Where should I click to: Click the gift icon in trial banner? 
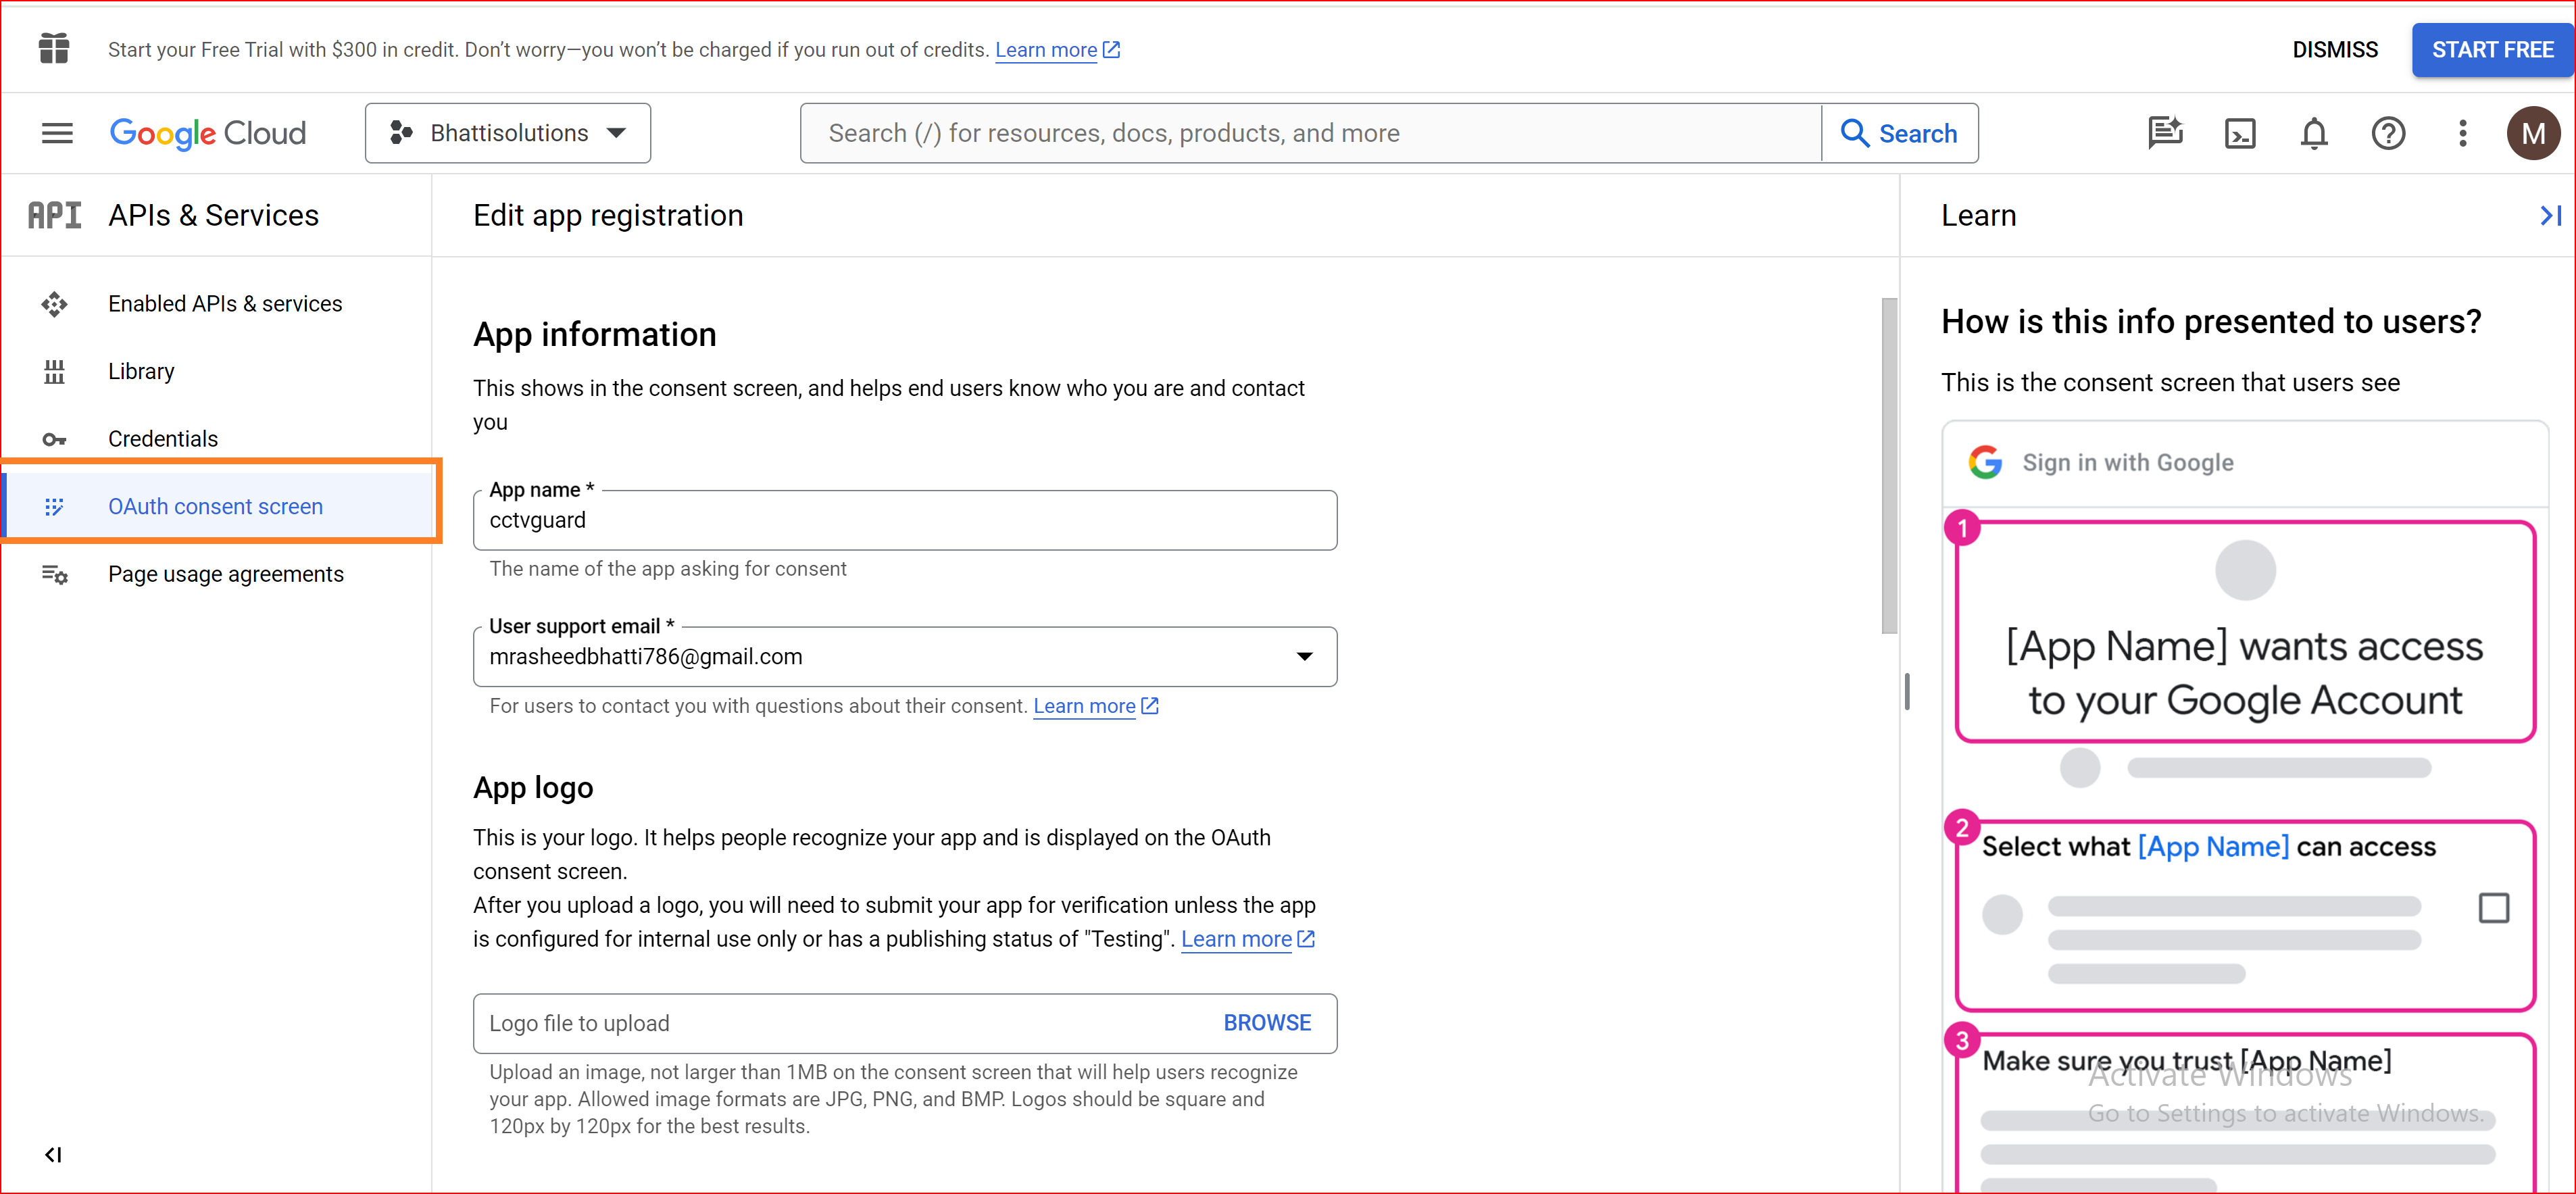(x=54, y=48)
